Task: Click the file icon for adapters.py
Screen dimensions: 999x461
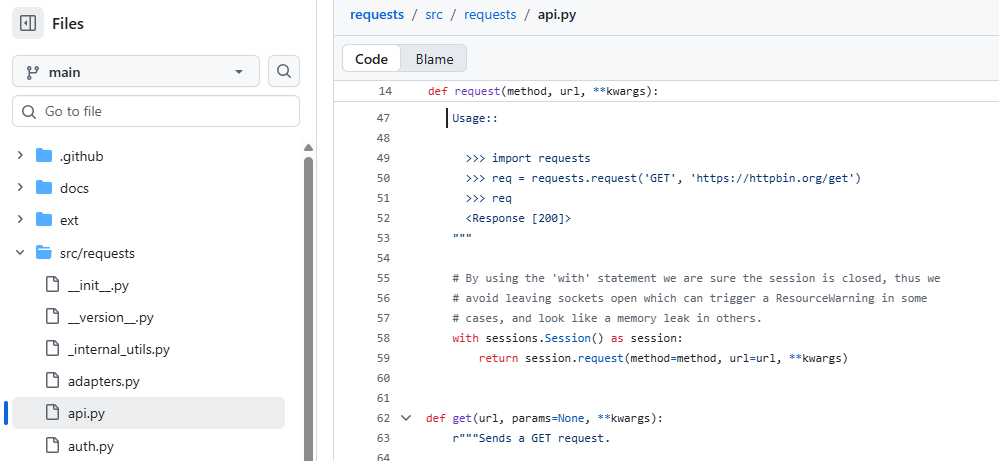Action: [x=53, y=381]
